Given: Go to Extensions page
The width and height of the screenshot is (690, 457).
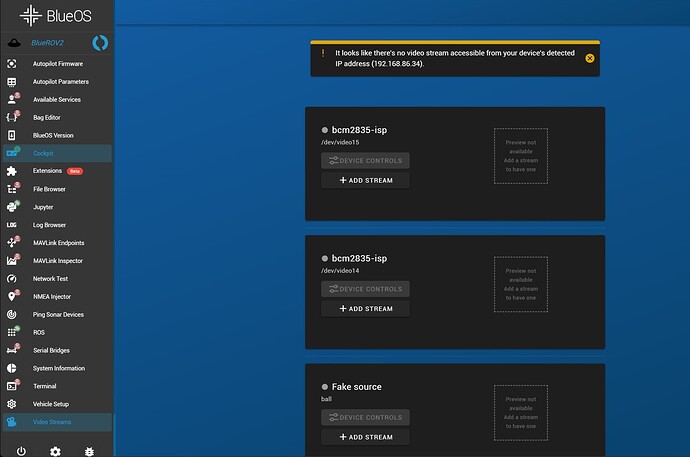Looking at the screenshot, I should (x=48, y=171).
